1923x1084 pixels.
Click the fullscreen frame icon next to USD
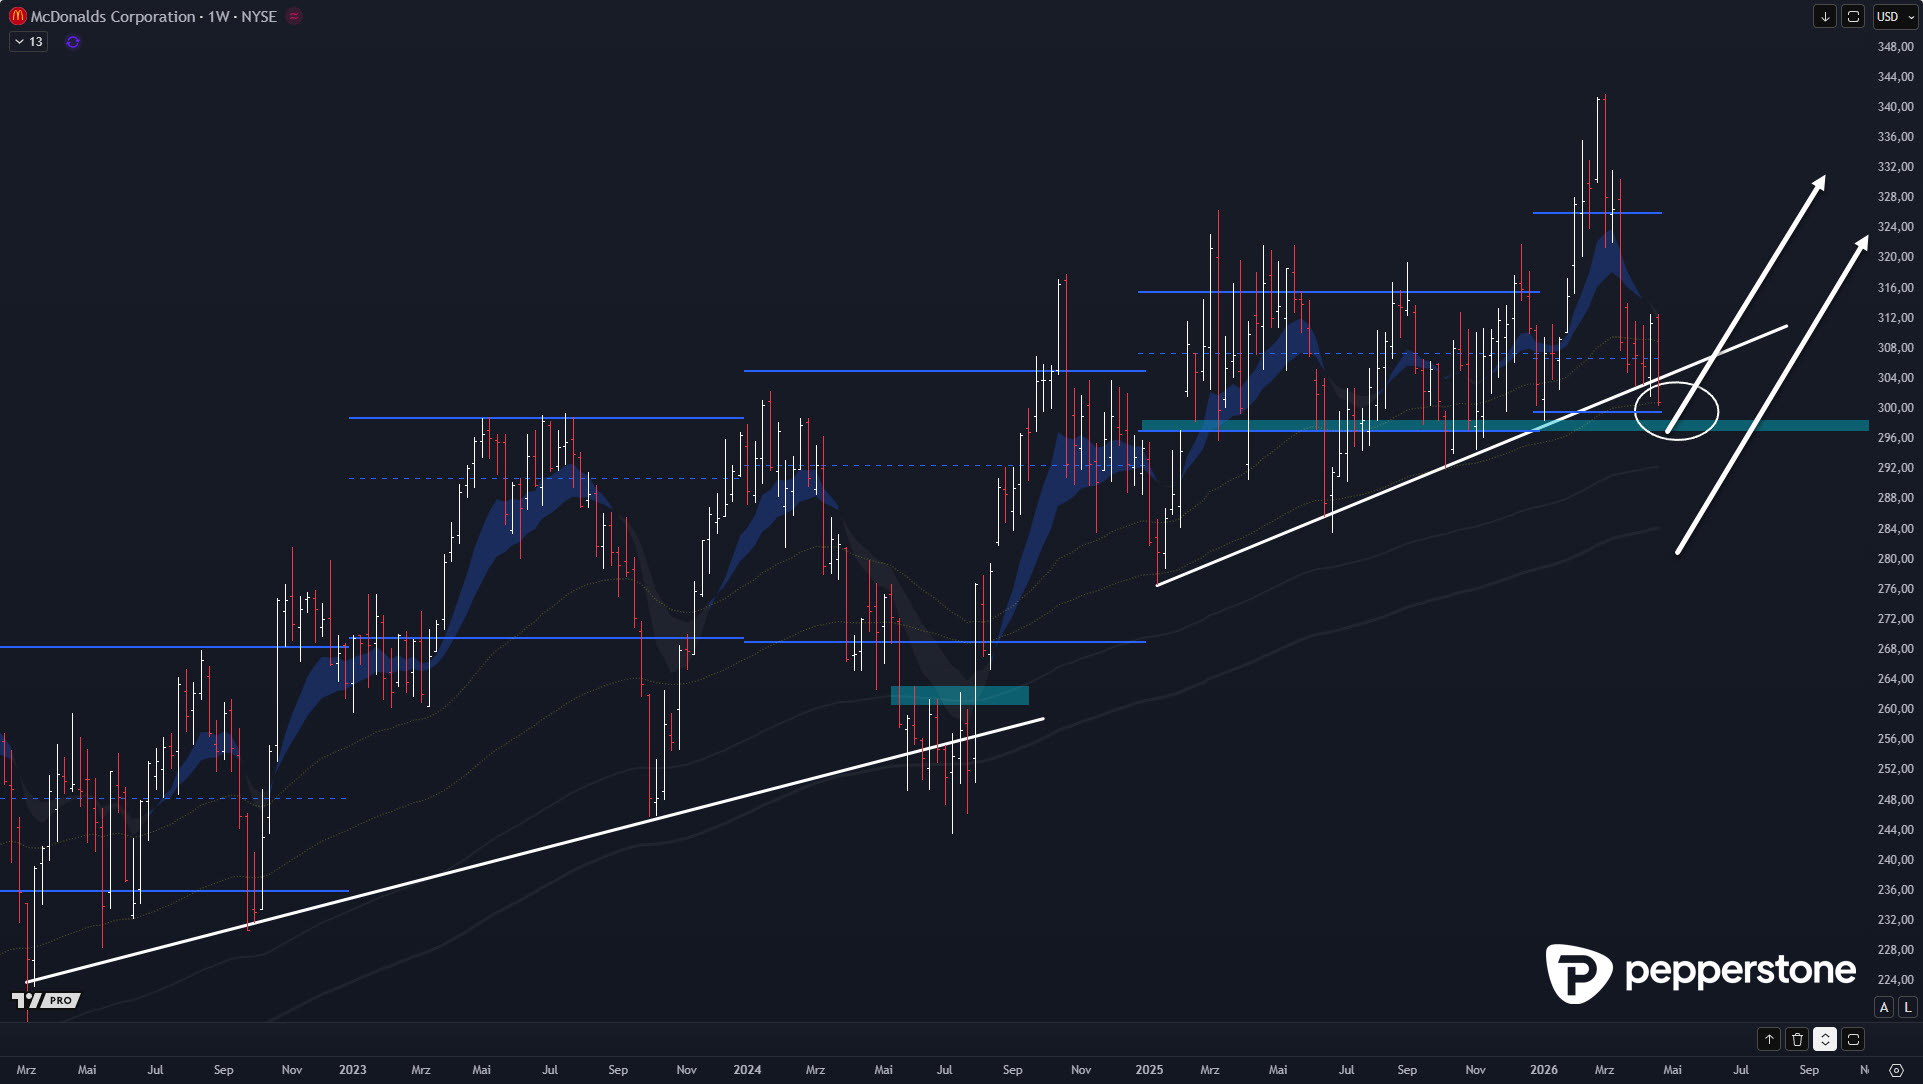click(x=1853, y=17)
